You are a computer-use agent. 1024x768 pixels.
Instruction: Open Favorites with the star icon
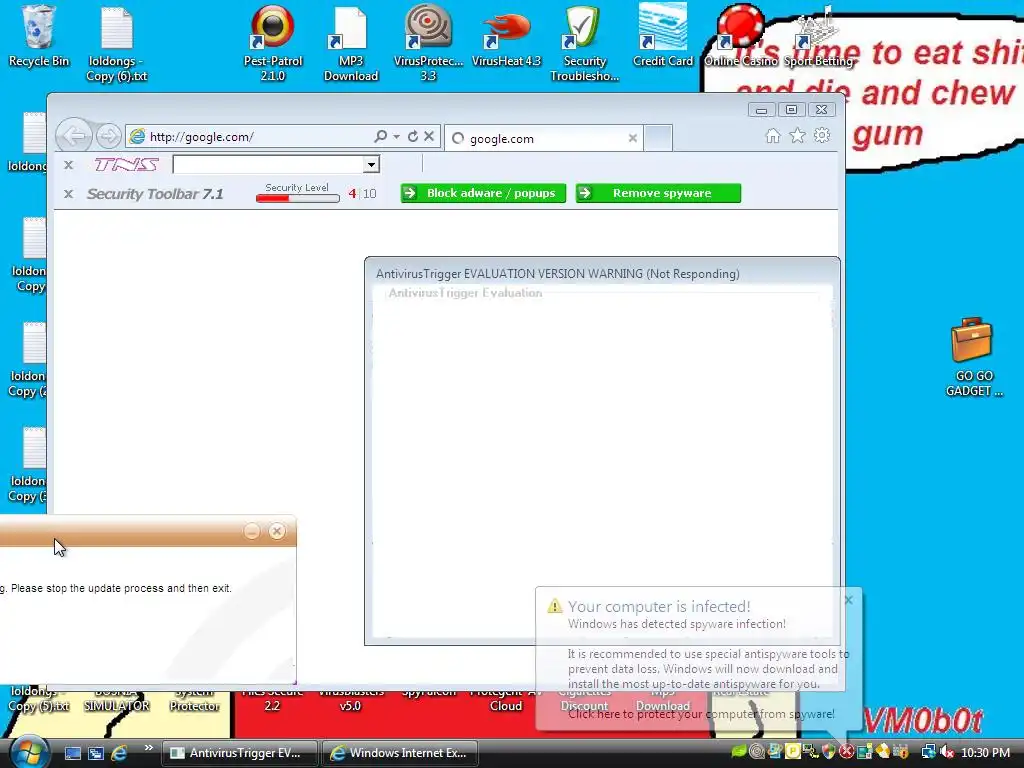(x=797, y=135)
